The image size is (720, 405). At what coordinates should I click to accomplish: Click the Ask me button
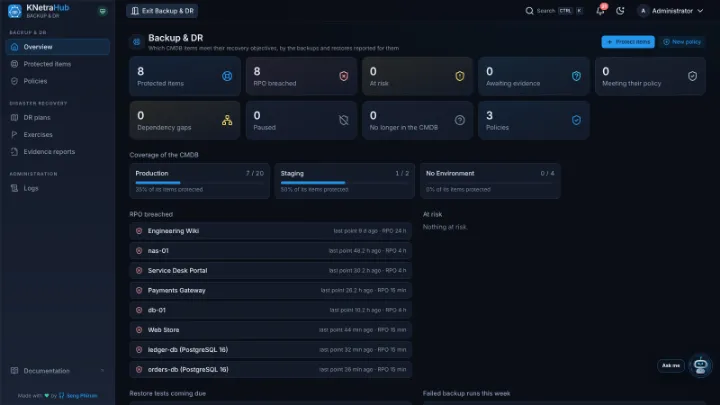pyautogui.click(x=671, y=366)
